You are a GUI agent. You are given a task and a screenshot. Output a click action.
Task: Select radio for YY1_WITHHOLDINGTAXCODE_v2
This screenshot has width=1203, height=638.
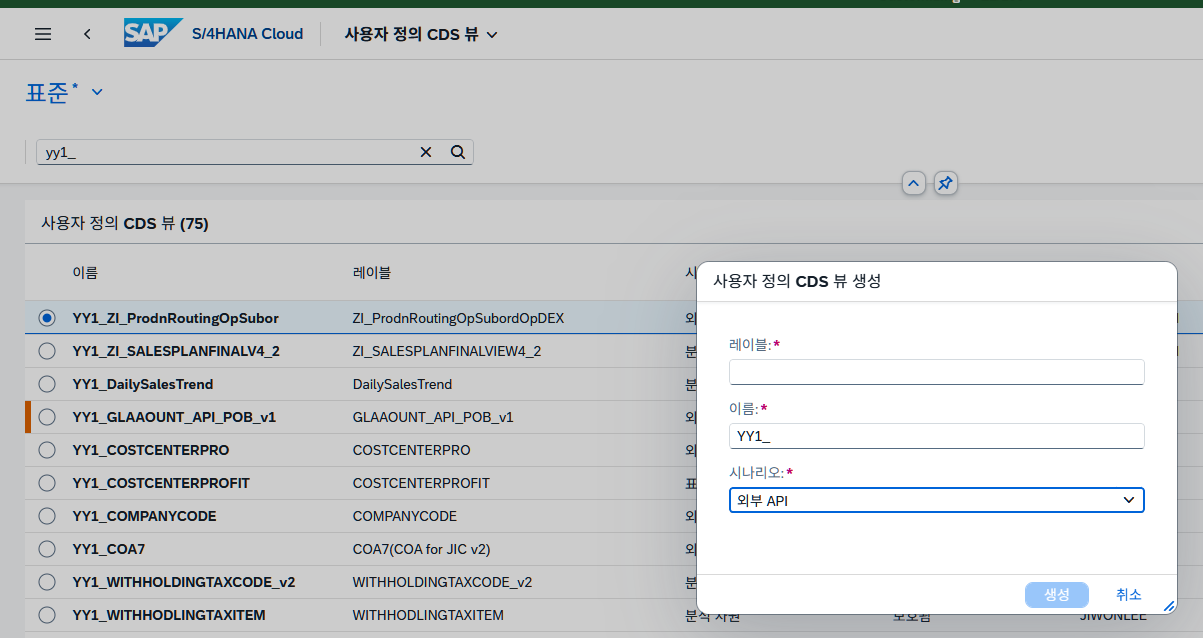pos(47,582)
